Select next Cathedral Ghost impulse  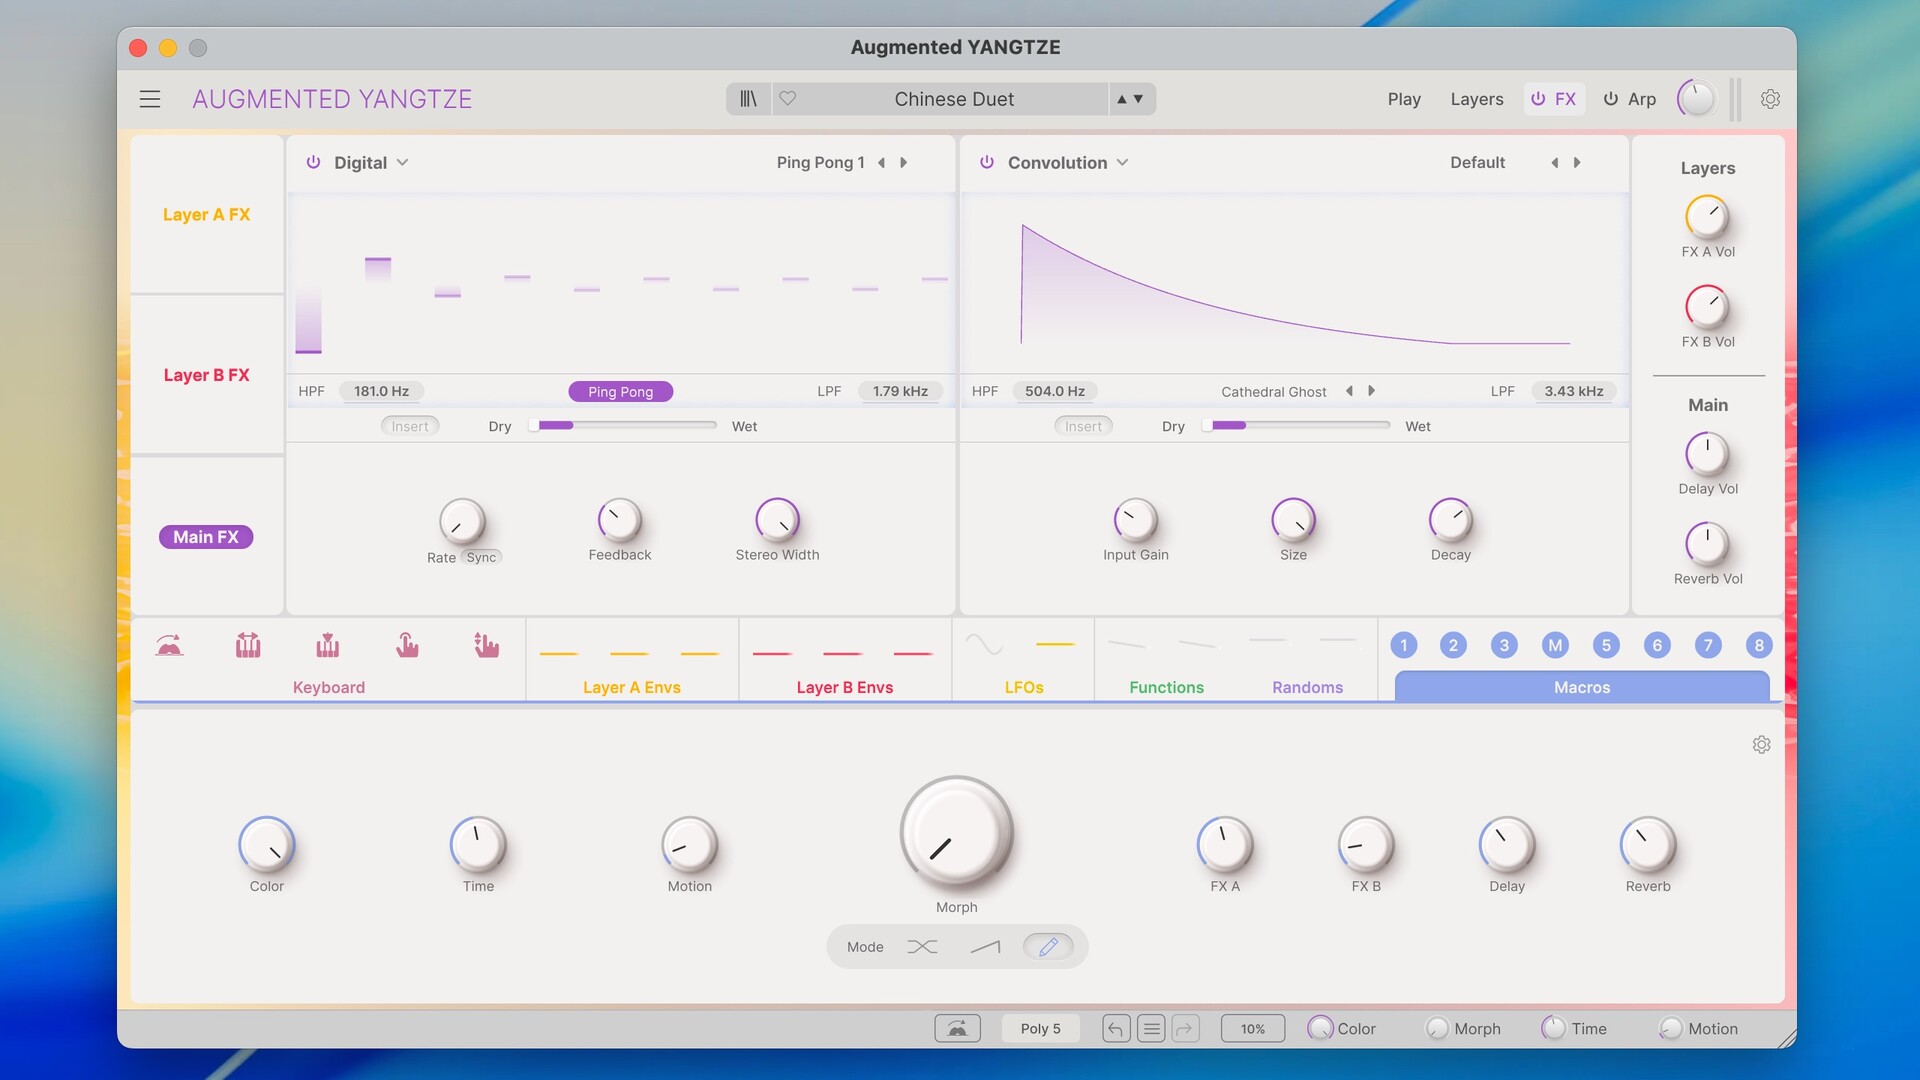(1371, 391)
